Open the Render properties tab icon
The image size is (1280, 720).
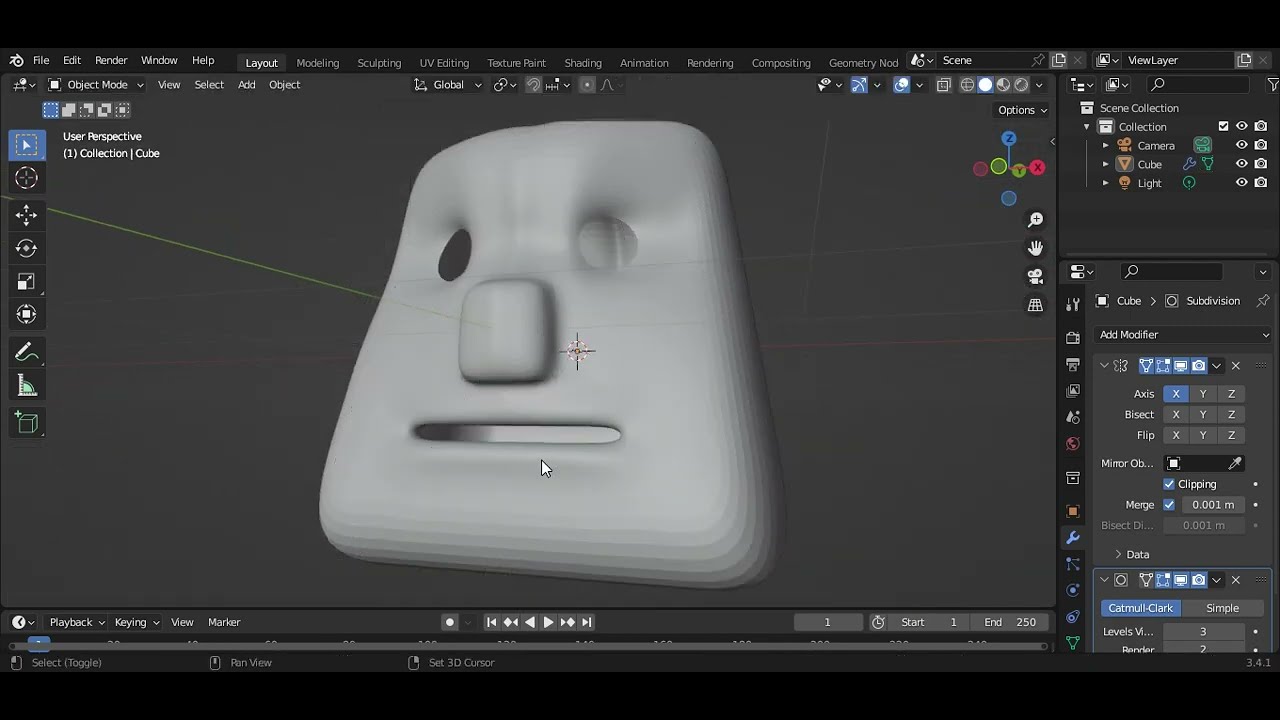point(1073,338)
